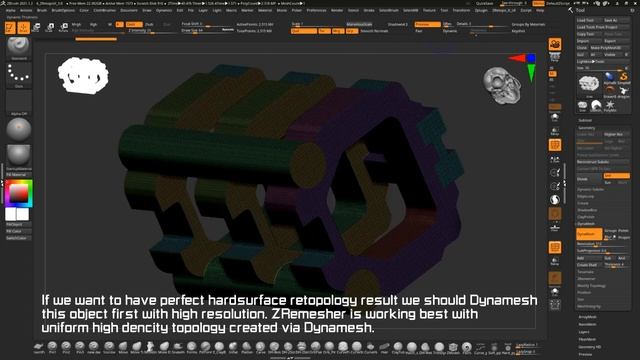
Task: Select the Flatten brush in bottom row
Action: 247,347
